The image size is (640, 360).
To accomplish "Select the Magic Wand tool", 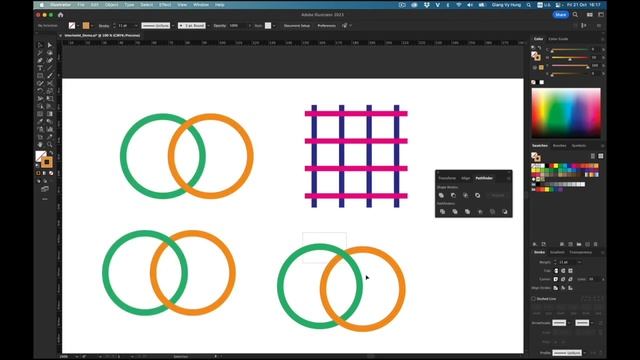I will pos(40,53).
